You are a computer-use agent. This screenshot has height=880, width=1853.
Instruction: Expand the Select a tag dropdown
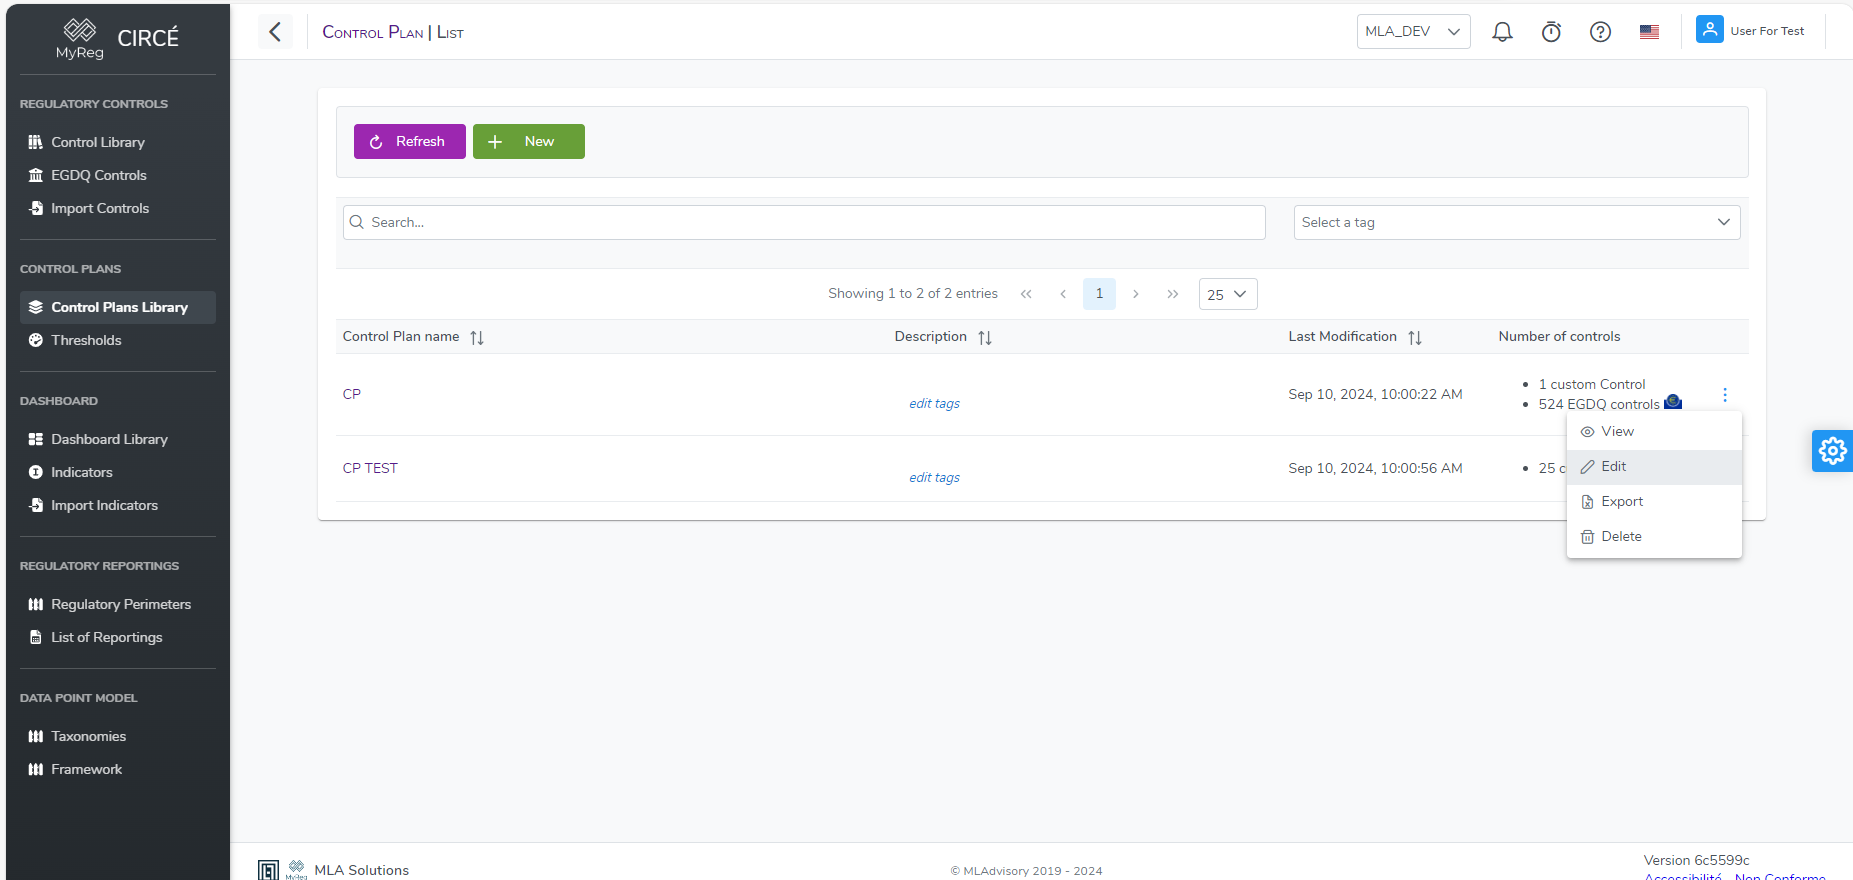coord(1516,222)
